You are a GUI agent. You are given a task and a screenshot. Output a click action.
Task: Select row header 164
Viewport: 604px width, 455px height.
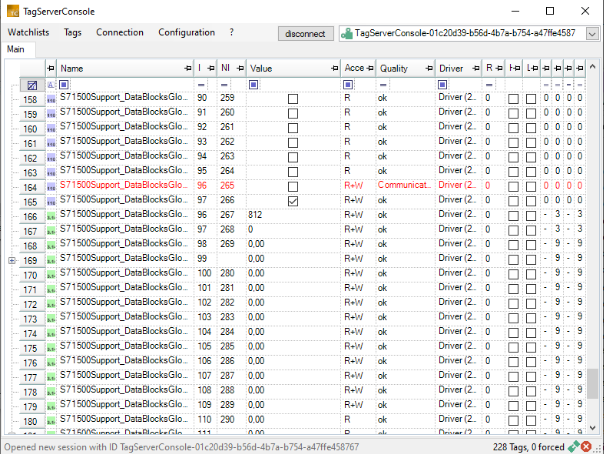tap(30, 188)
